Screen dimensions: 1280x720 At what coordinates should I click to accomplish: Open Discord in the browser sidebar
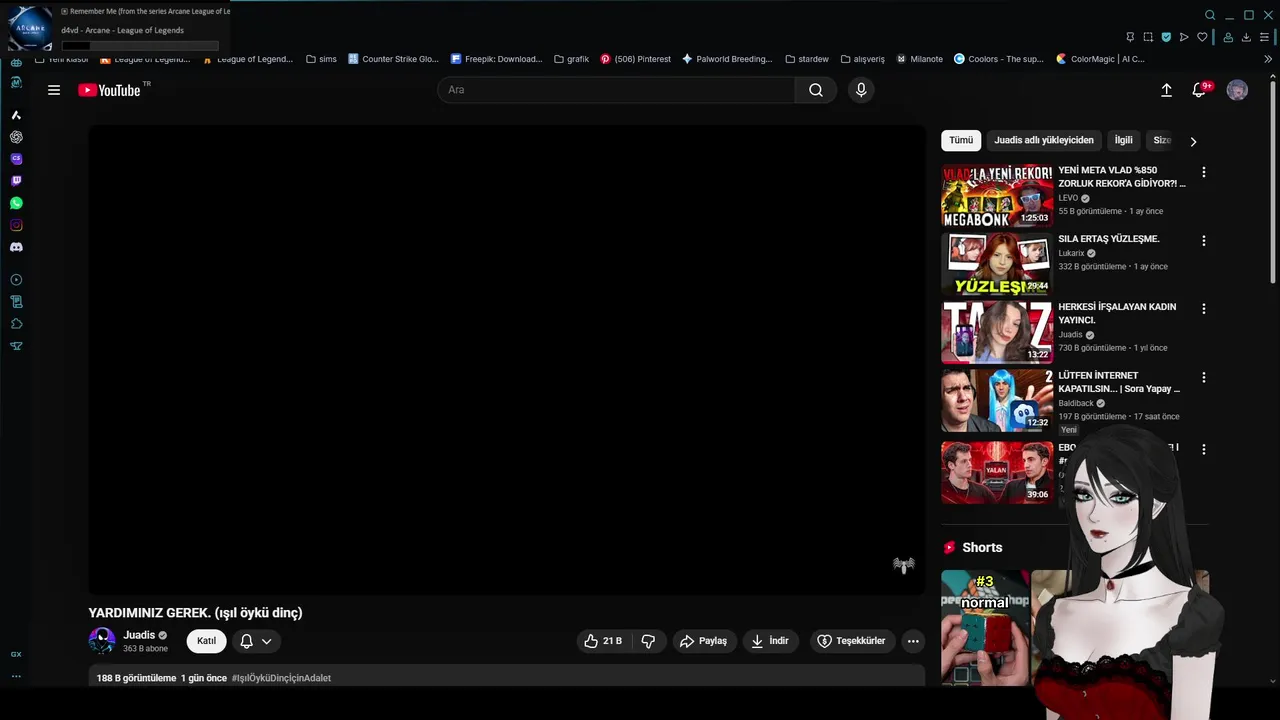pyautogui.click(x=16, y=247)
